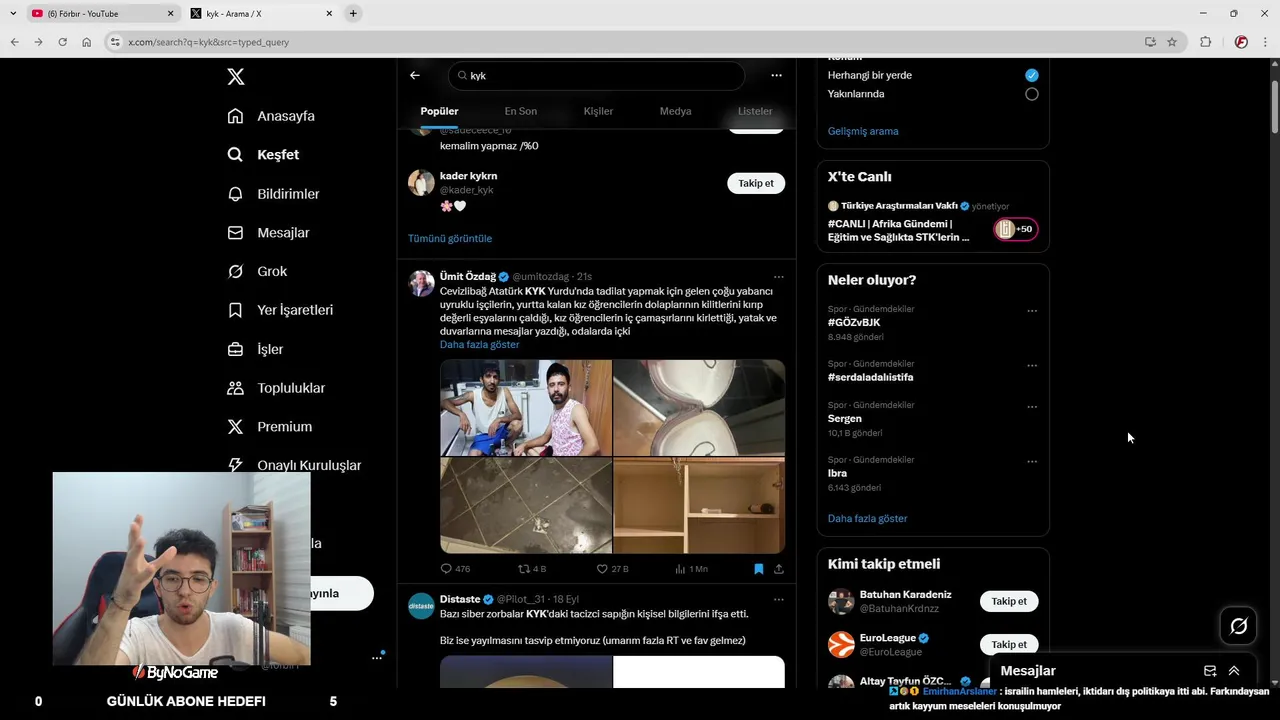Open floating Grok button

point(1239,626)
